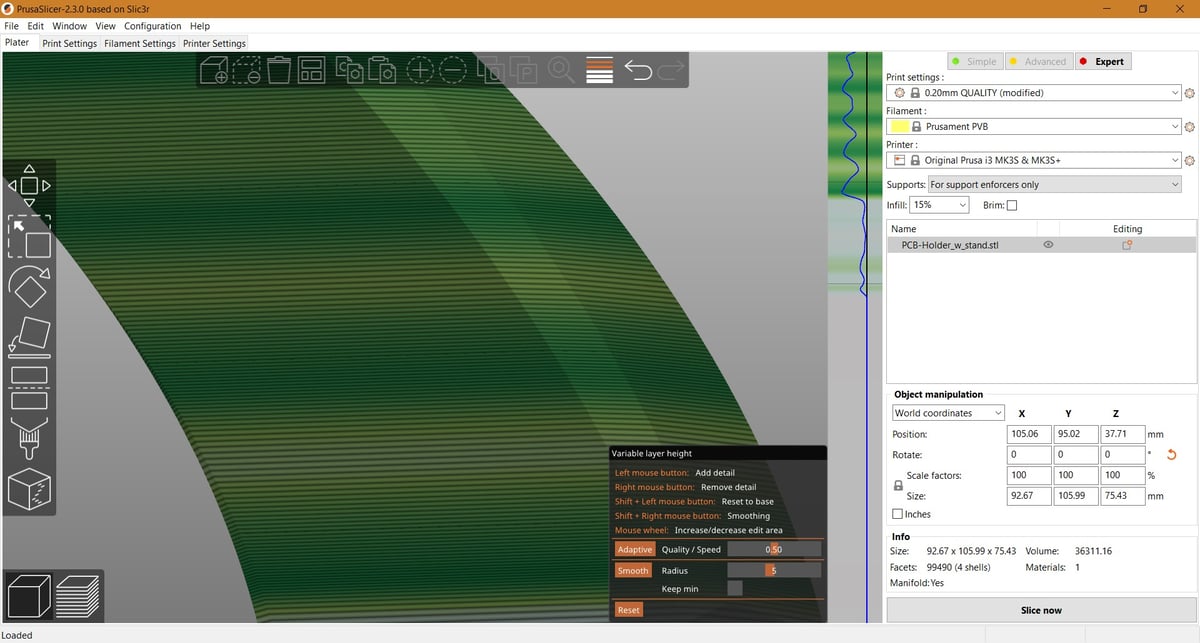Click the gear icon beside Printer preset
Screen dimensions: 1200x643
coord(1190,161)
